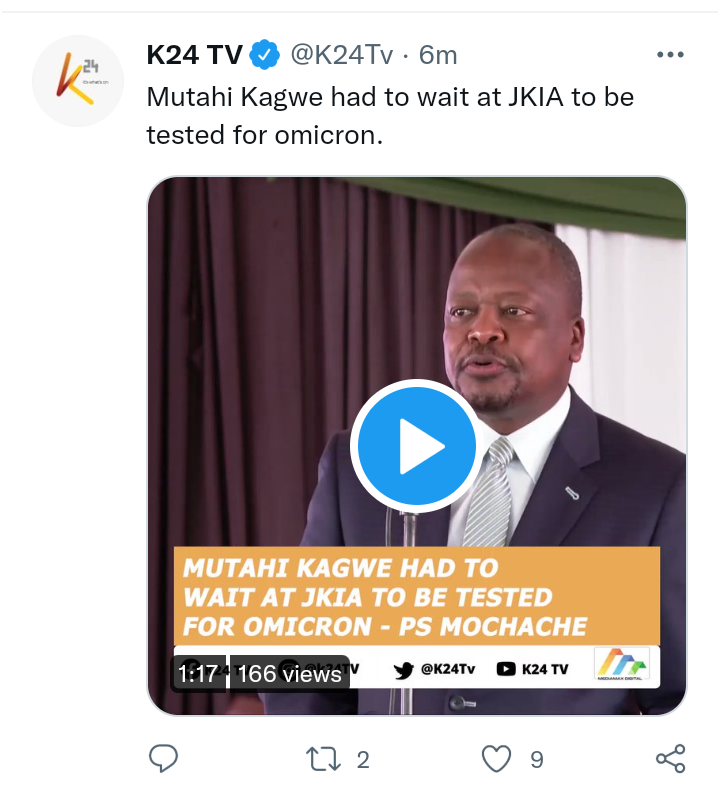
Task: Click the K24 TV display name
Action: pos(195,55)
